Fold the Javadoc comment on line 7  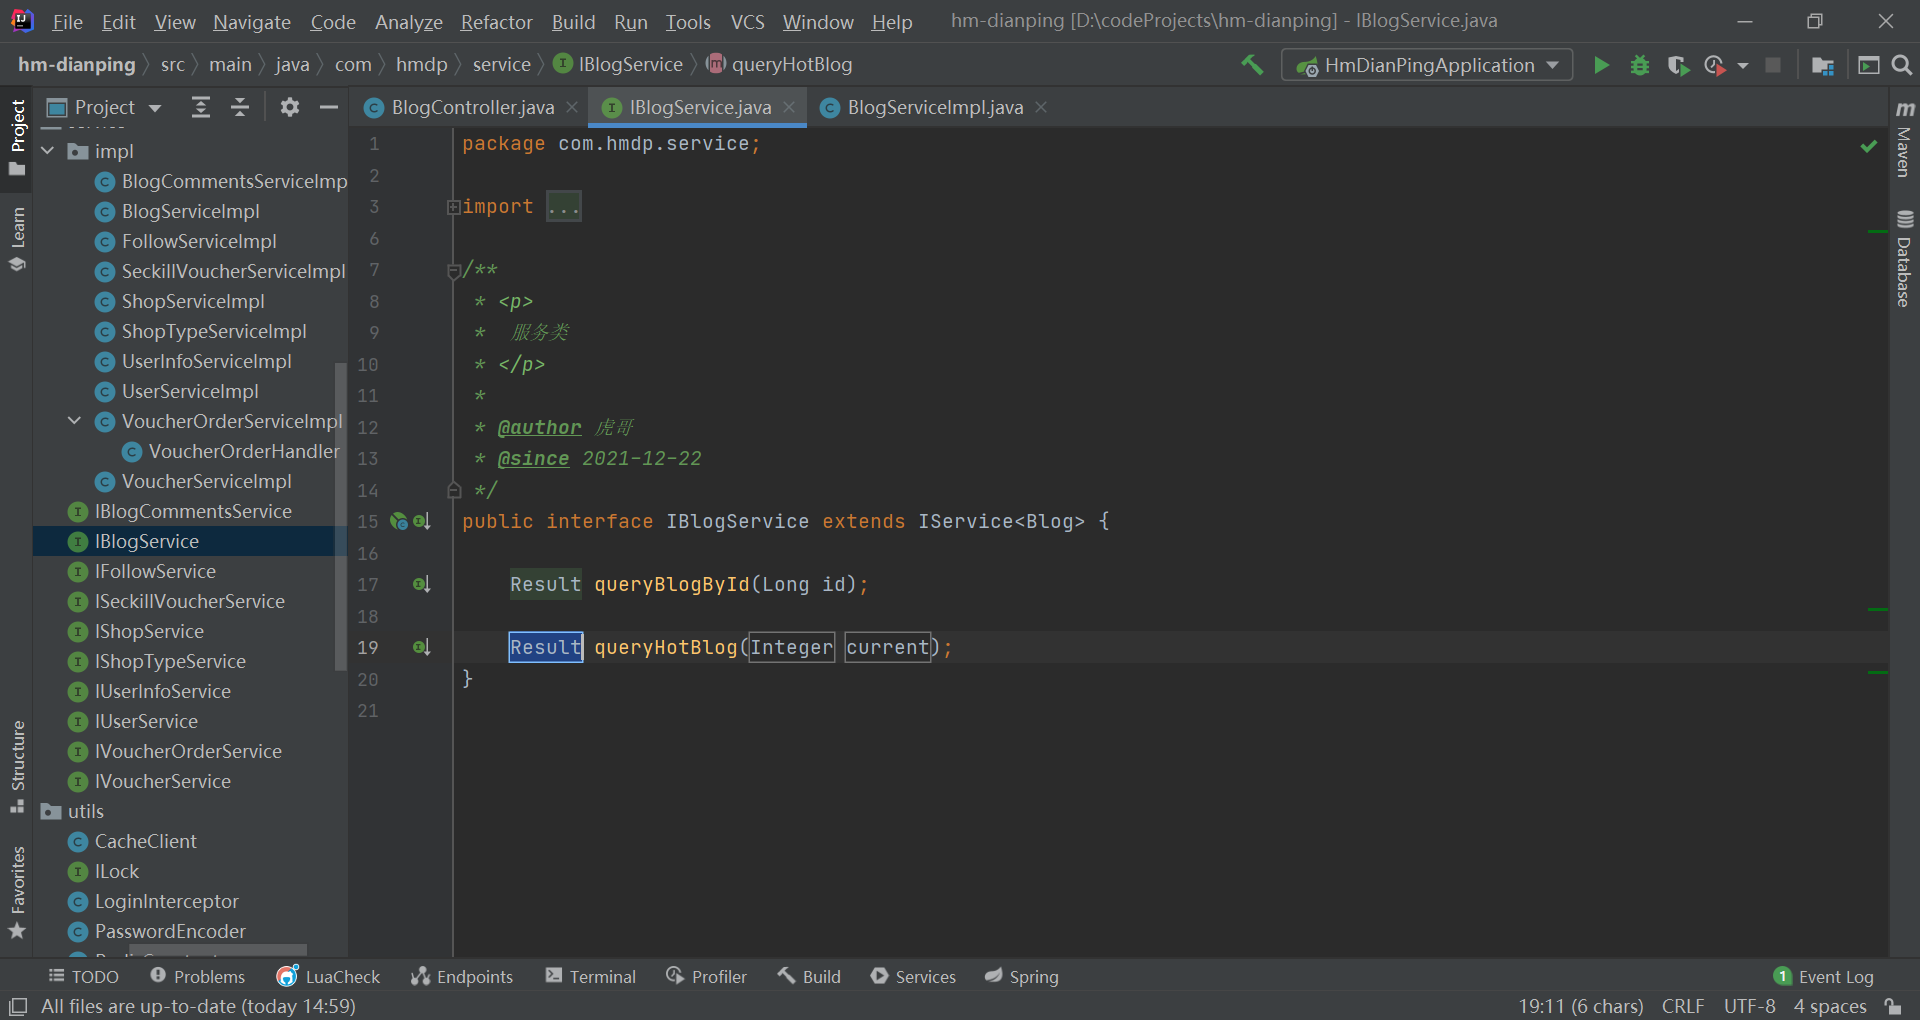click(x=453, y=270)
